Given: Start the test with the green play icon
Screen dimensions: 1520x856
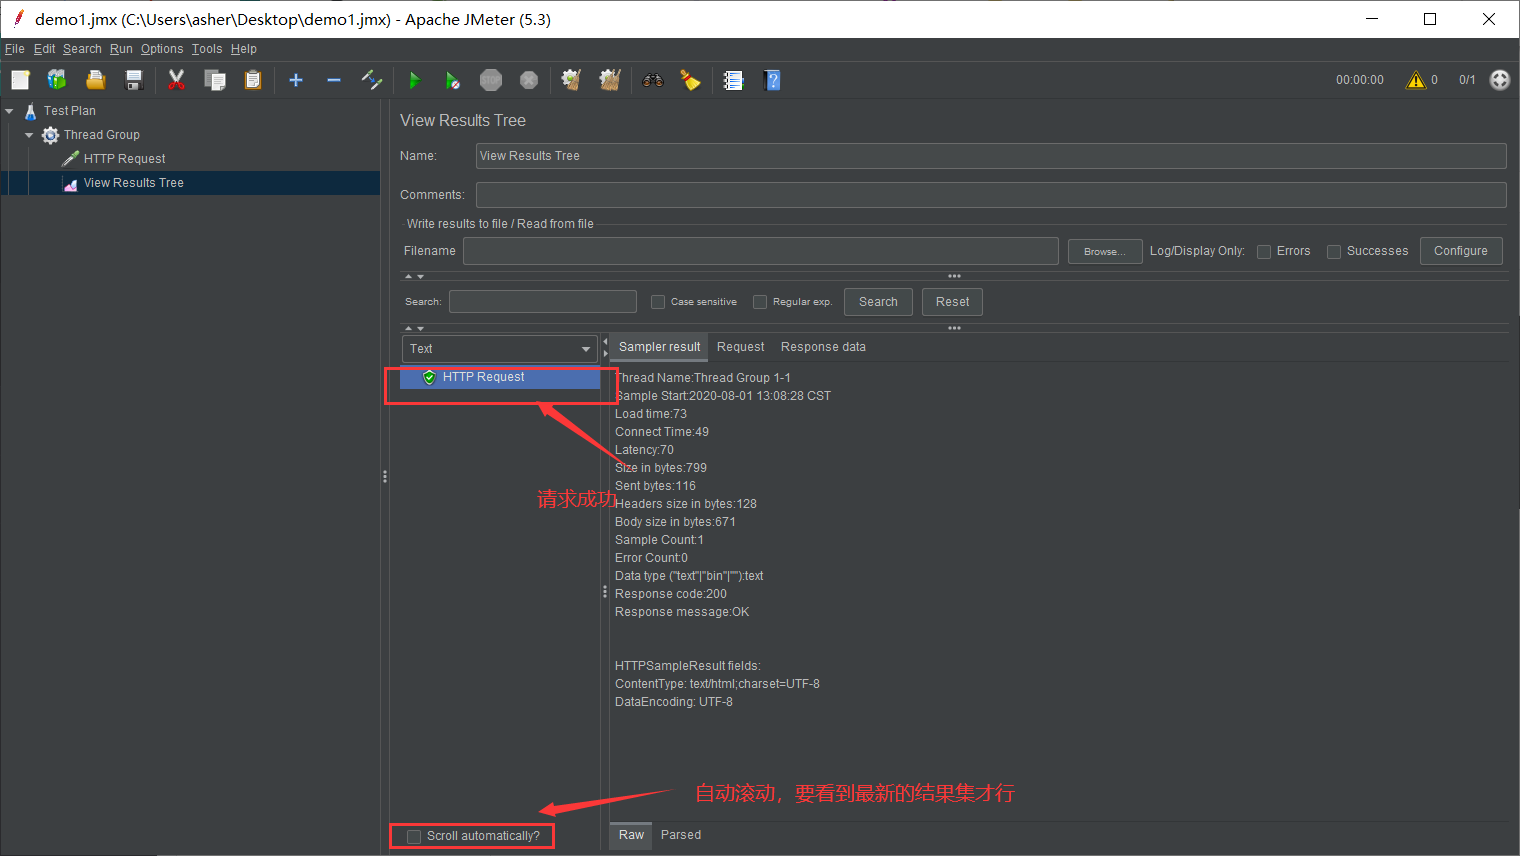Looking at the screenshot, I should tap(415, 80).
